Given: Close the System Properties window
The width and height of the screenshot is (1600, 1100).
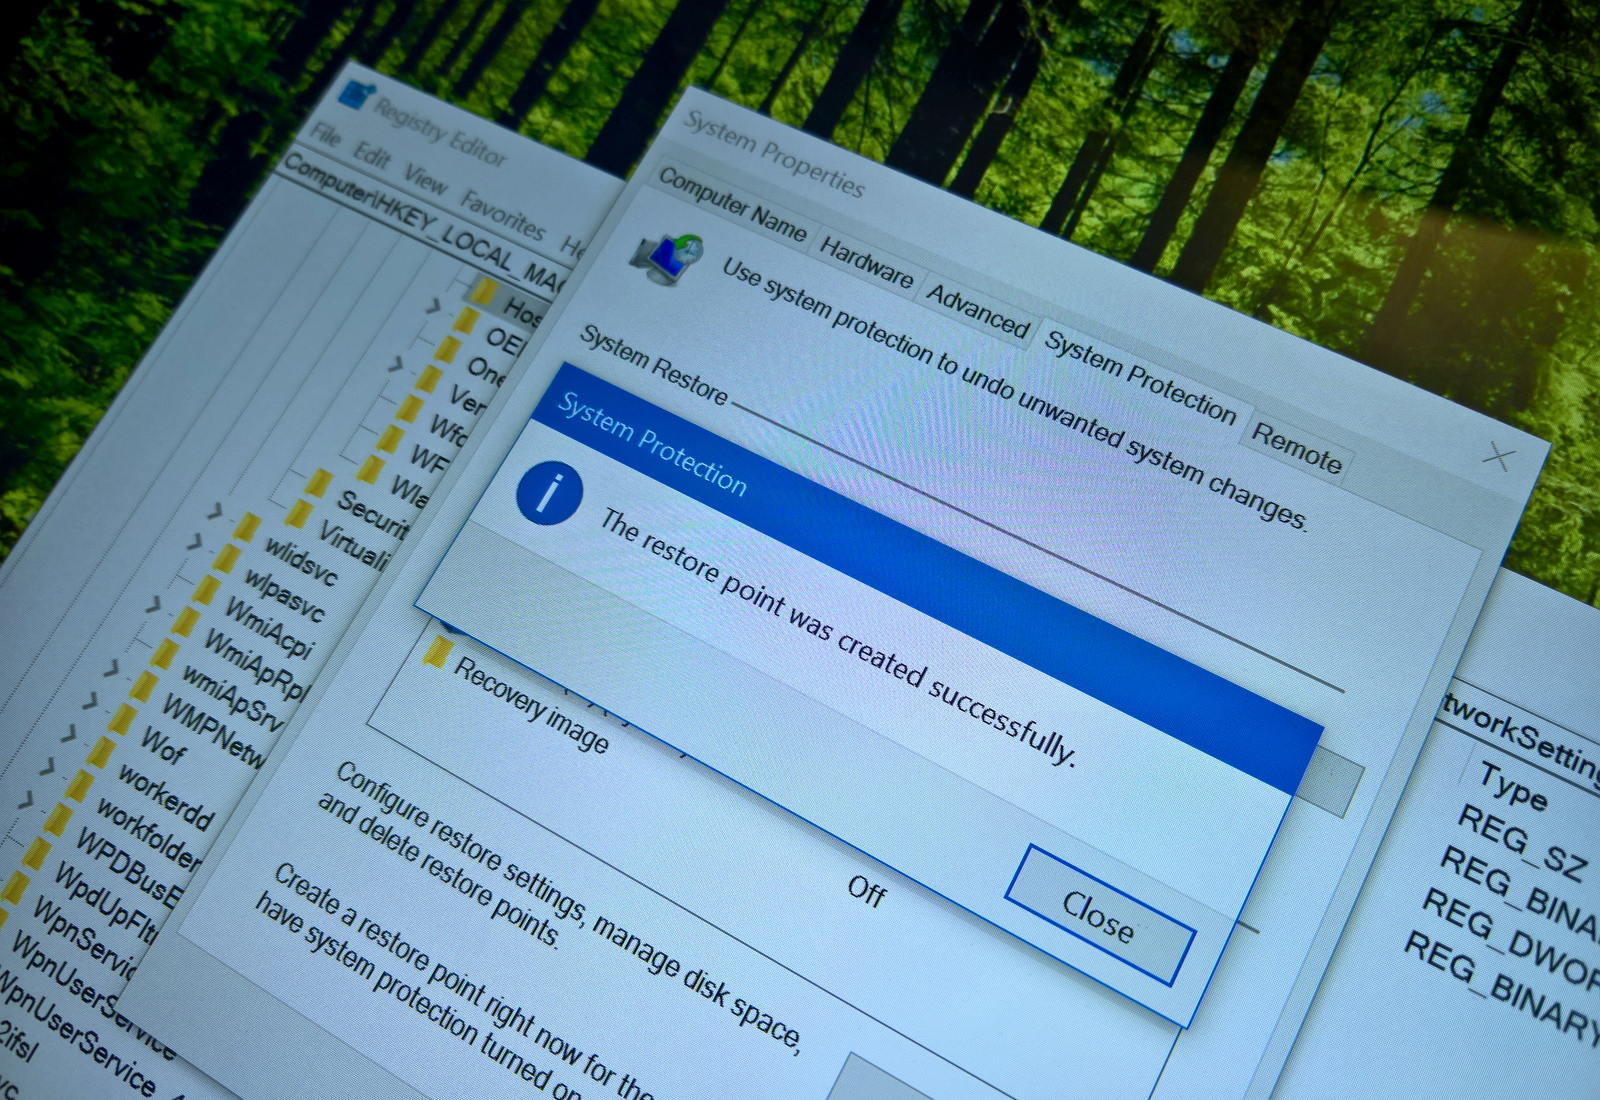Looking at the screenshot, I should click(x=1498, y=458).
